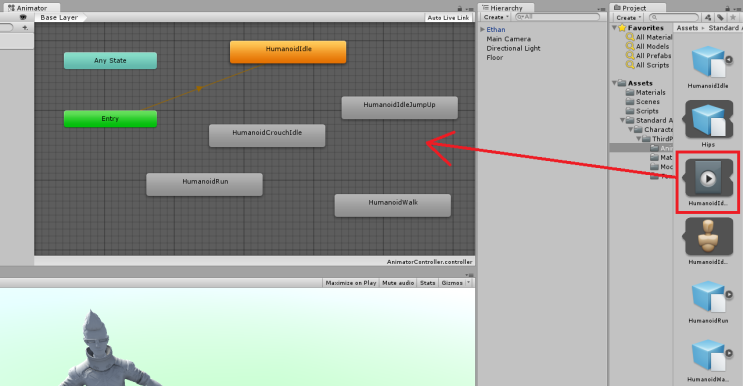
Task: Collapse the Assets folder tree
Action: coord(614,83)
